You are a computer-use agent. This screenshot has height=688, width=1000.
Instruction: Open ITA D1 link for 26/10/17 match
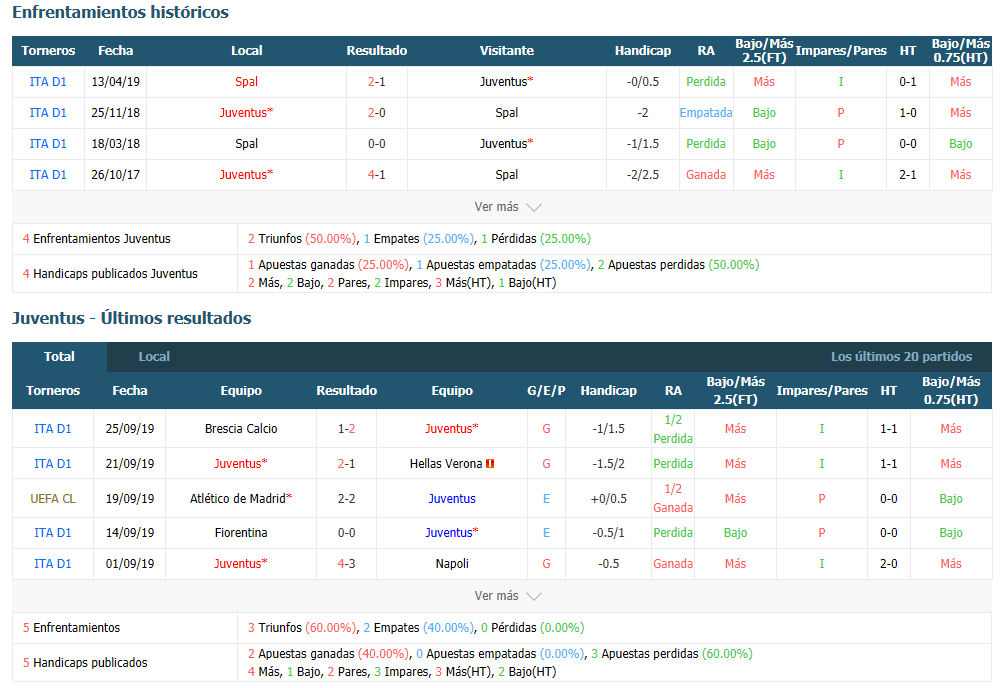click(x=48, y=175)
